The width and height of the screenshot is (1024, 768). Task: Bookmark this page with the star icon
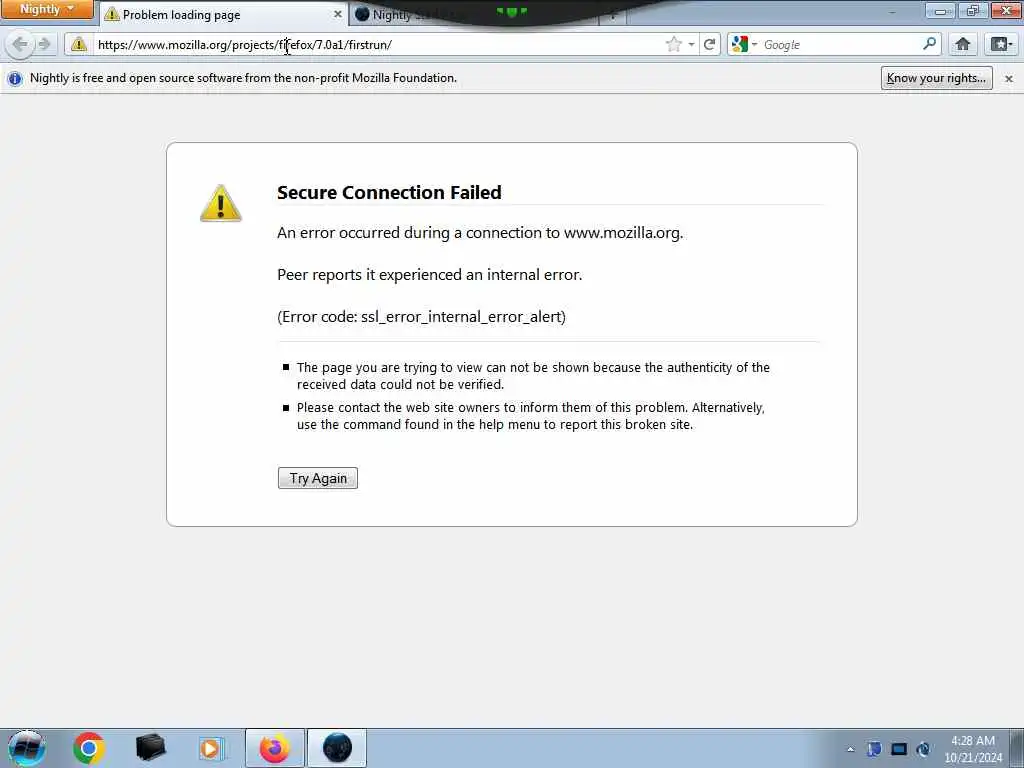(673, 44)
